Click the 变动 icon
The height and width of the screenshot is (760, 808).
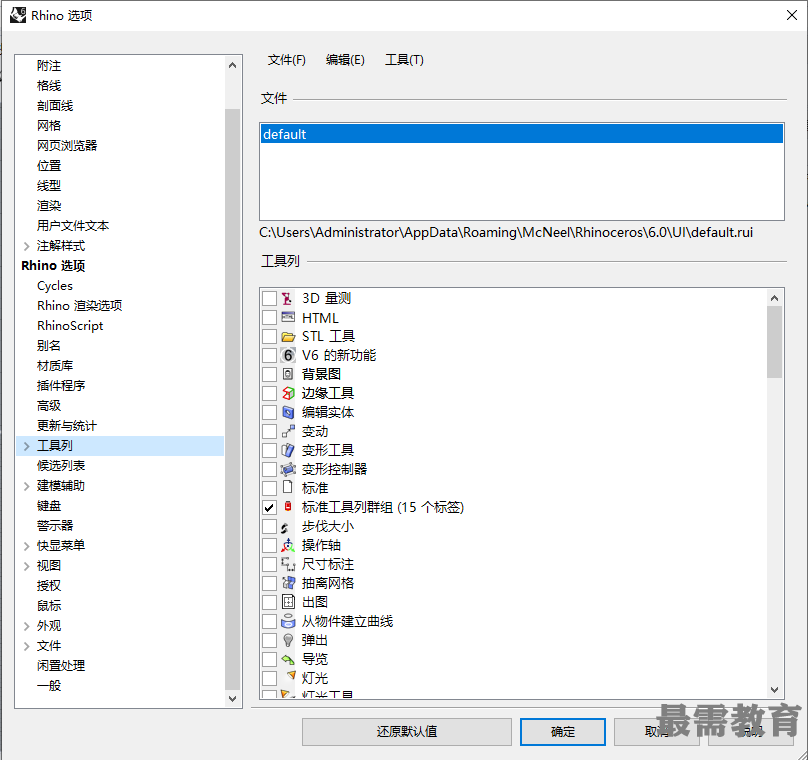288,431
